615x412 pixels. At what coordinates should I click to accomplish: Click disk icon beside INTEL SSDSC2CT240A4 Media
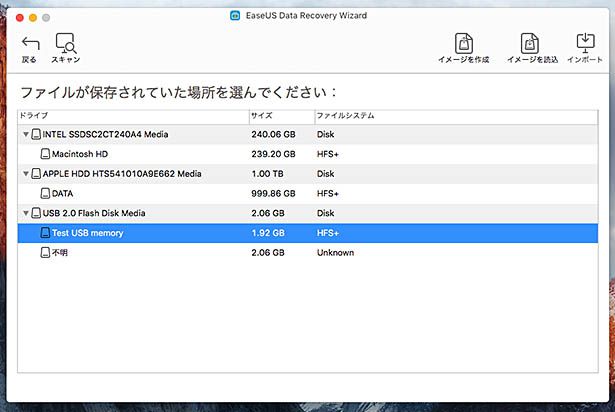click(x=36, y=134)
